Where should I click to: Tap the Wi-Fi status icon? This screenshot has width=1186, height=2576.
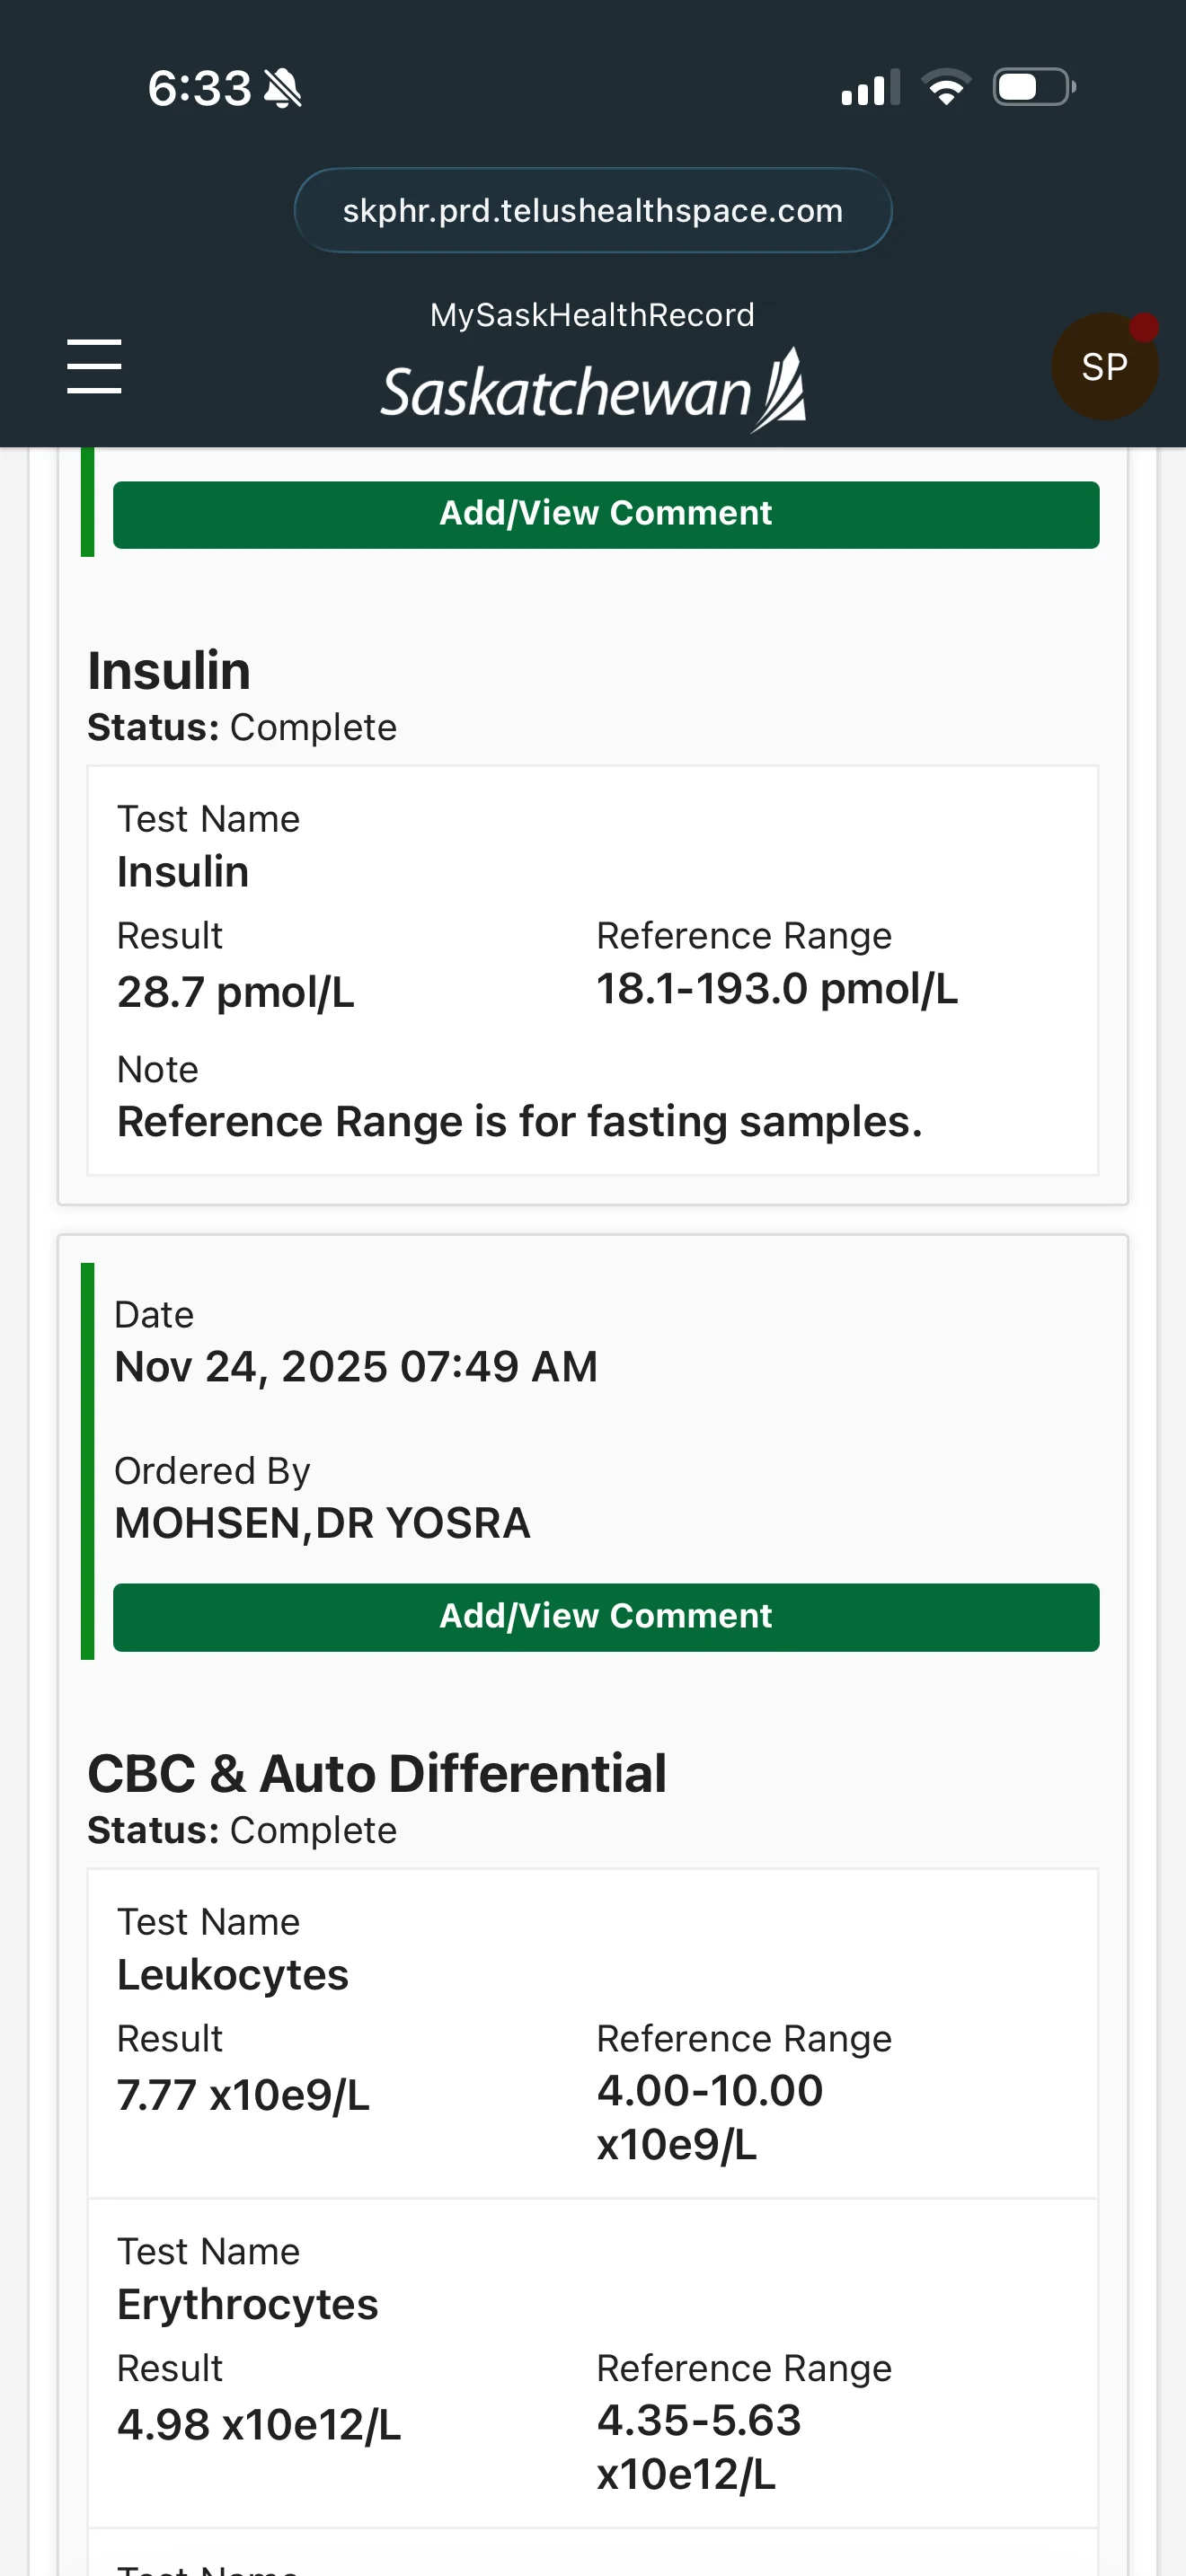(x=946, y=87)
